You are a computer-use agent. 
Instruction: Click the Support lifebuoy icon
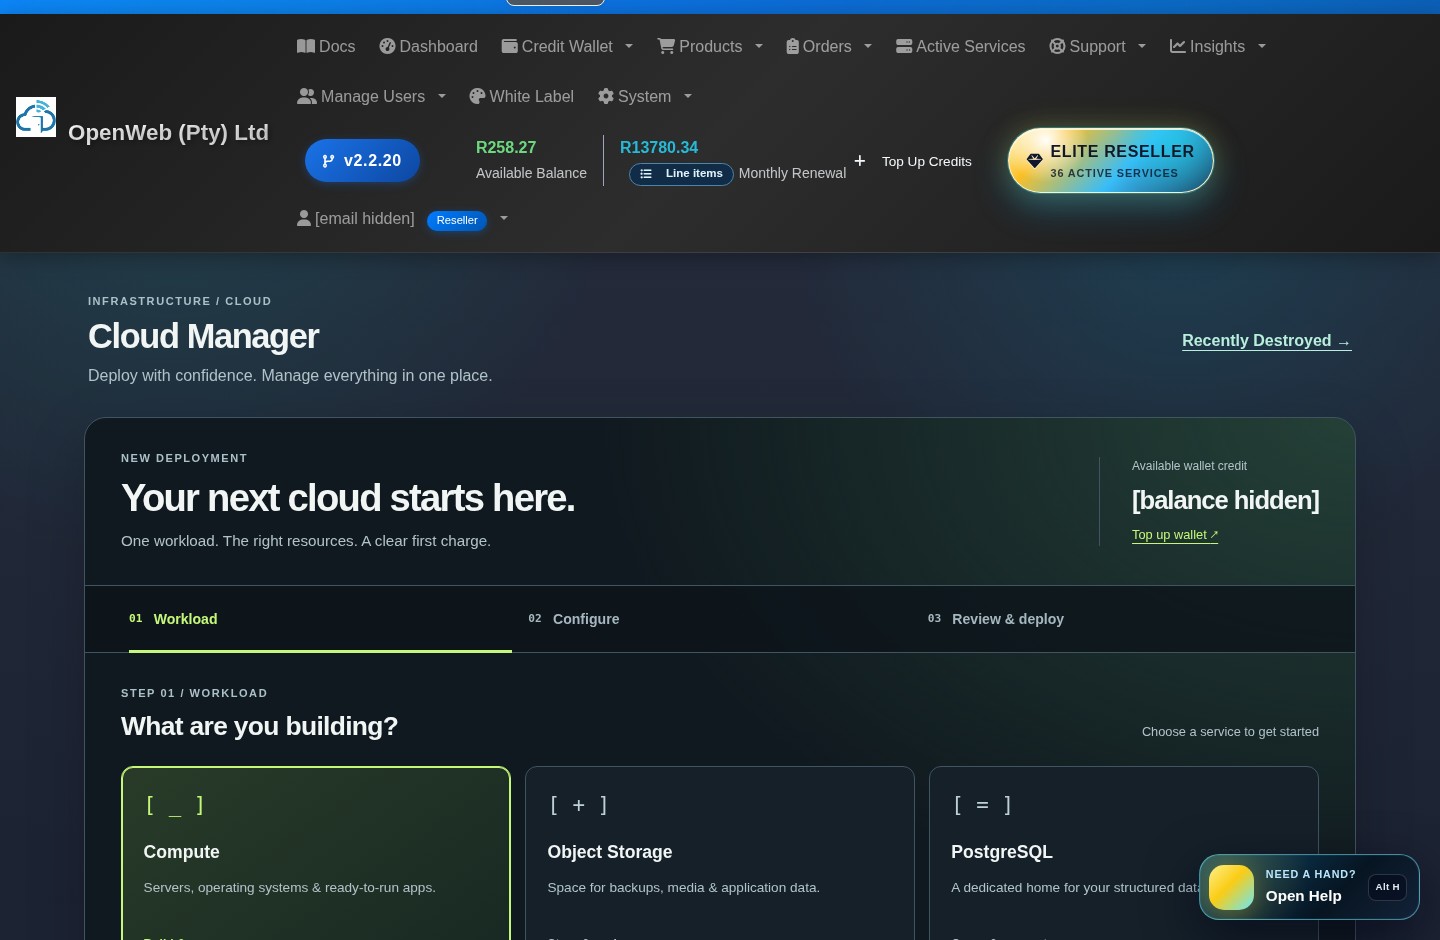tap(1057, 46)
